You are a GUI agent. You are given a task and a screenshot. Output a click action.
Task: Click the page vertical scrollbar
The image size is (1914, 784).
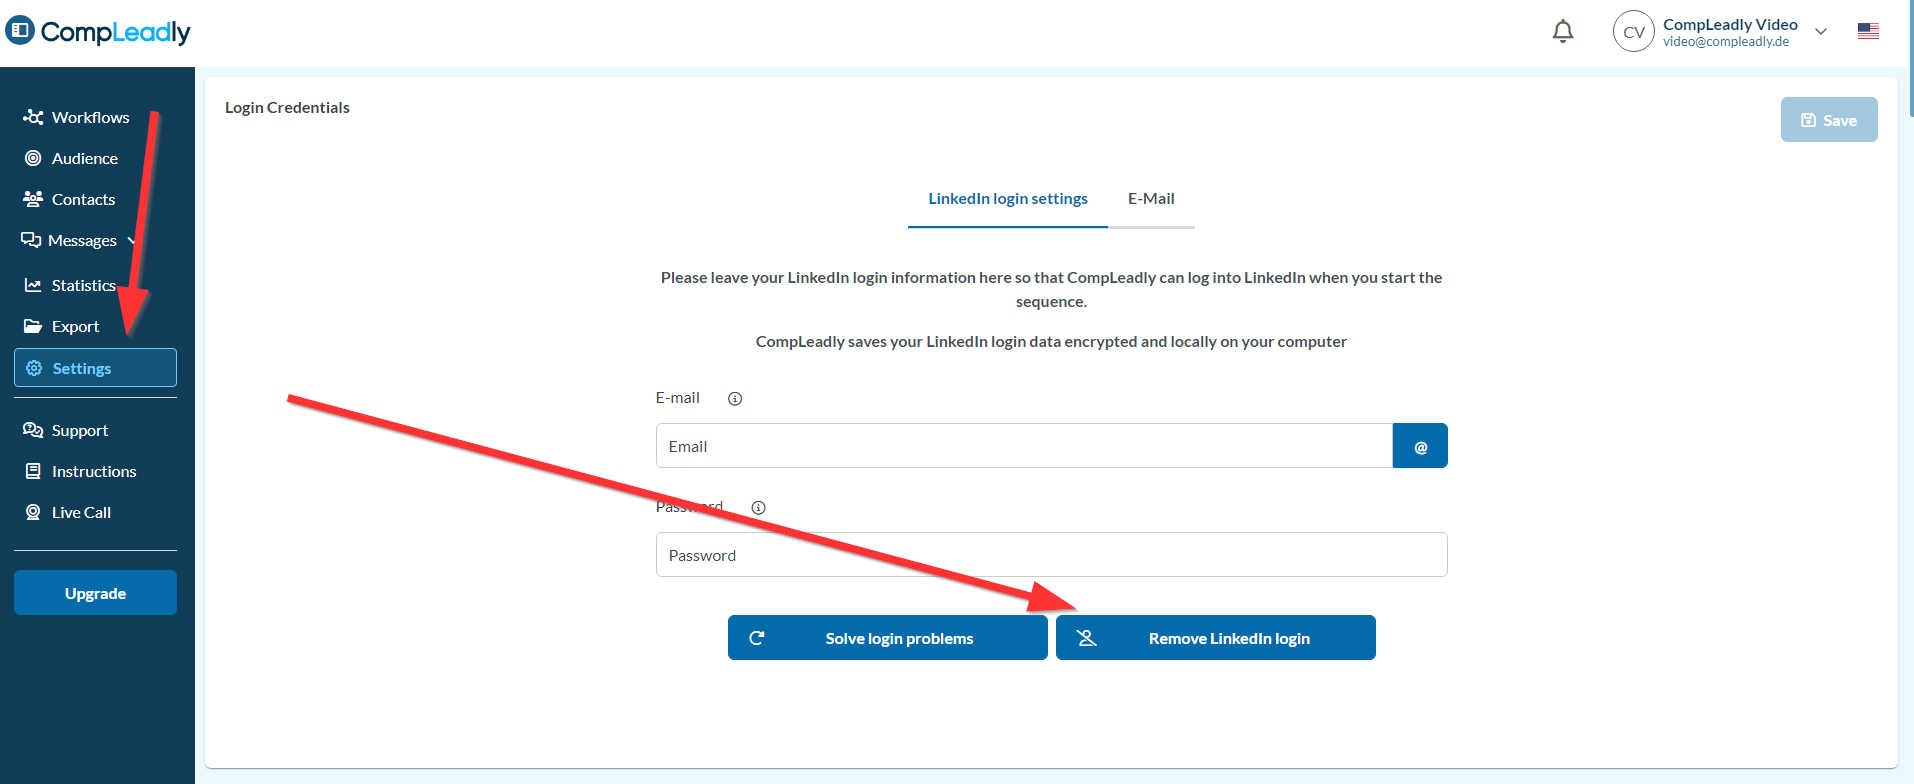1910,57
